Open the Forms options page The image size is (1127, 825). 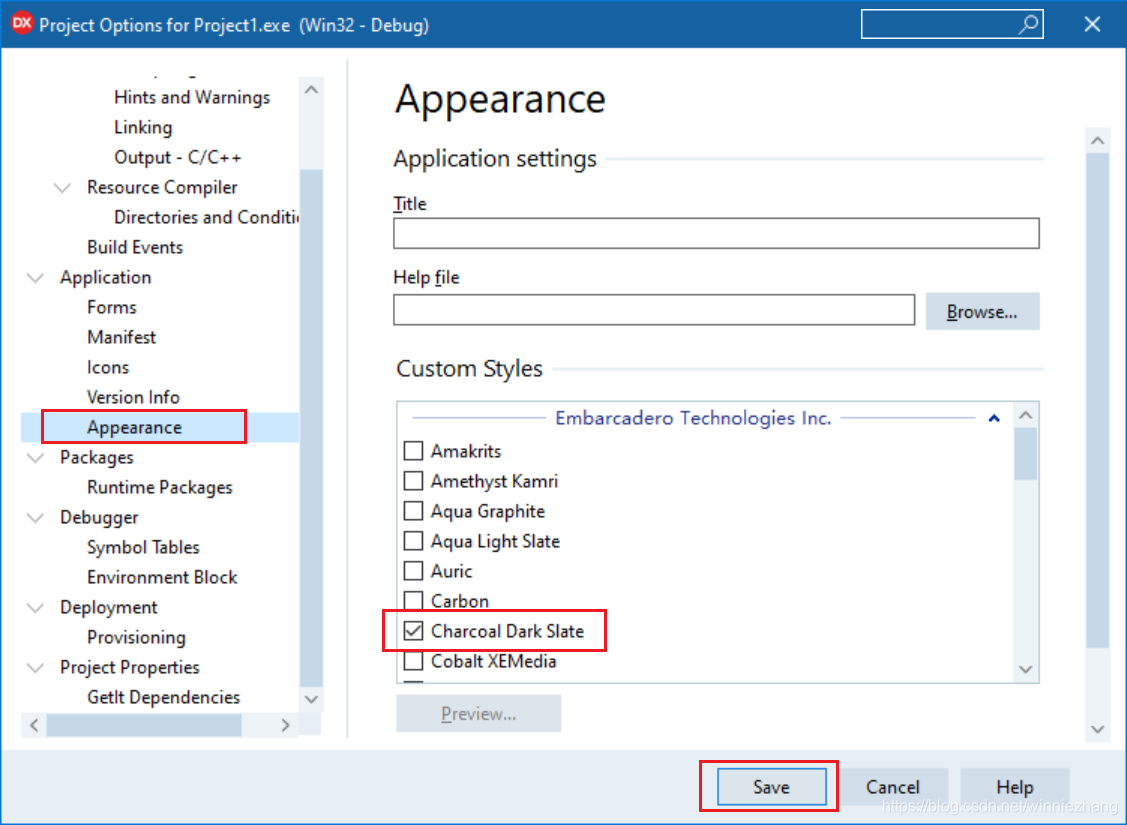pyautogui.click(x=111, y=307)
